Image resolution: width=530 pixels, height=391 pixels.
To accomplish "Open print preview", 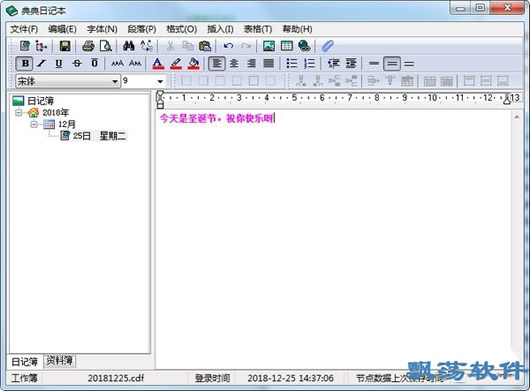I will point(106,46).
